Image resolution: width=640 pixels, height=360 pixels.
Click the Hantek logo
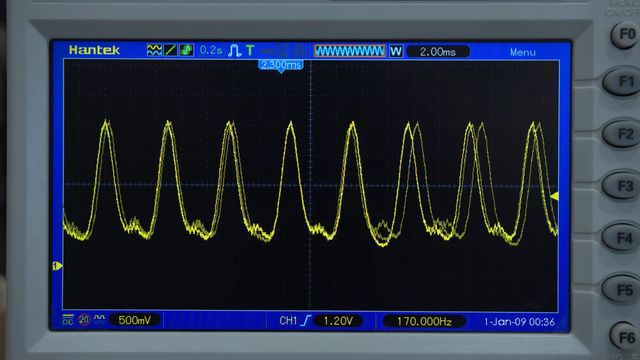94,50
